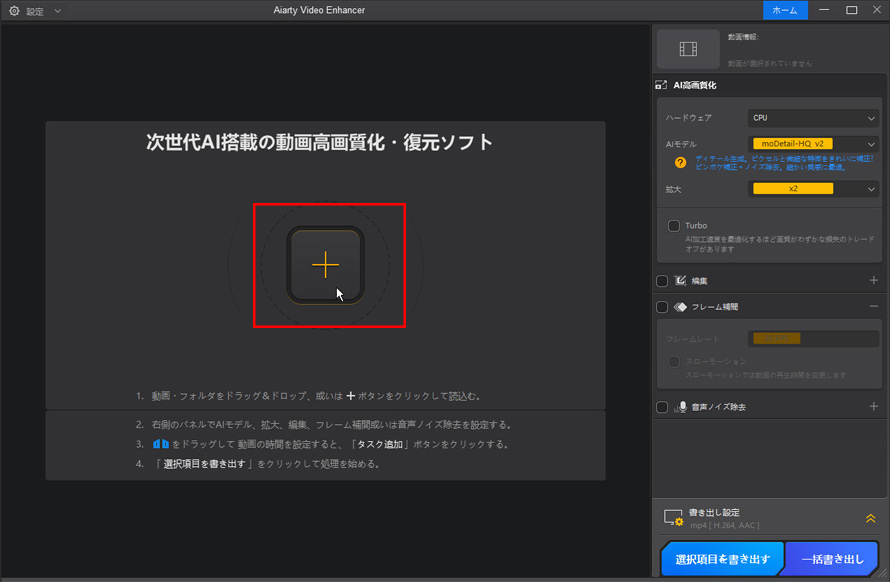Enable the 音声ノイズ除去 checkbox
This screenshot has width=890, height=582.
(662, 407)
